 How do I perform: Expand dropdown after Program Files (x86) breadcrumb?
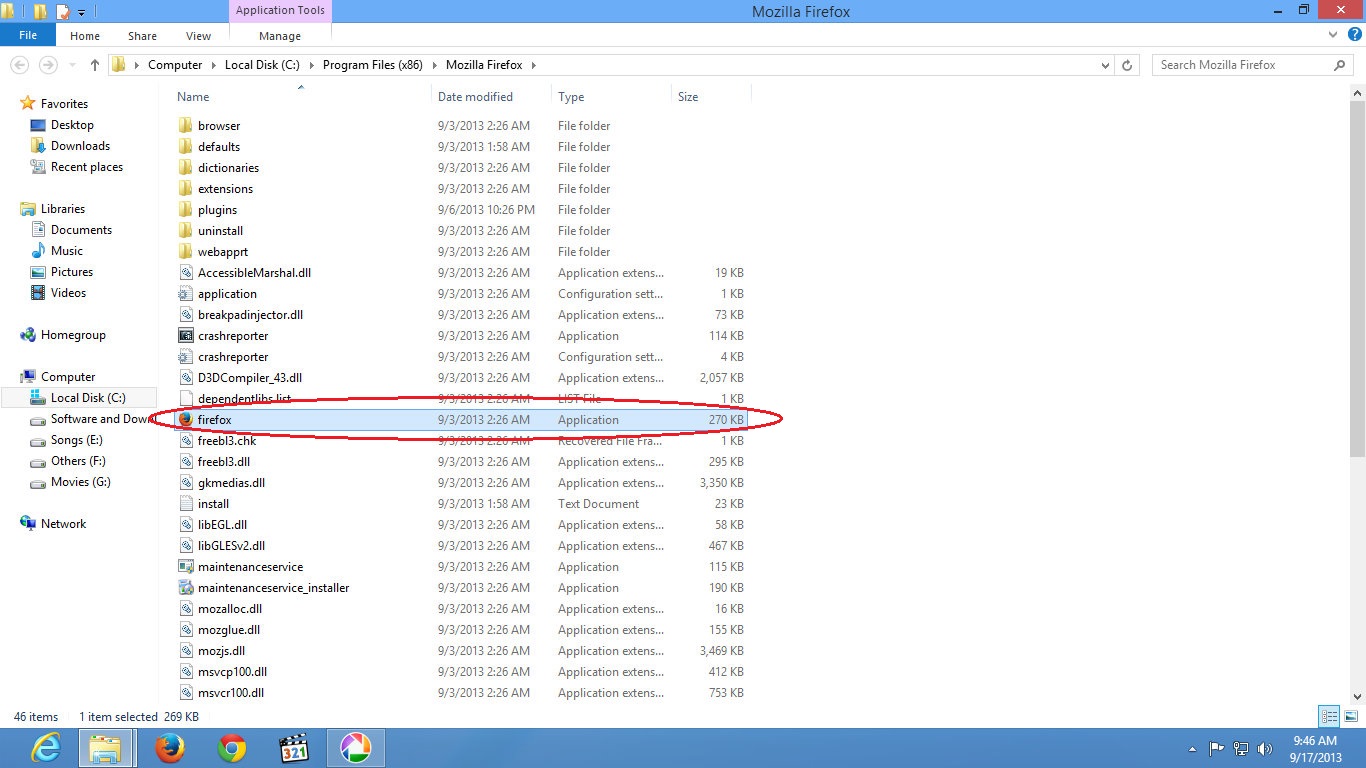434,65
